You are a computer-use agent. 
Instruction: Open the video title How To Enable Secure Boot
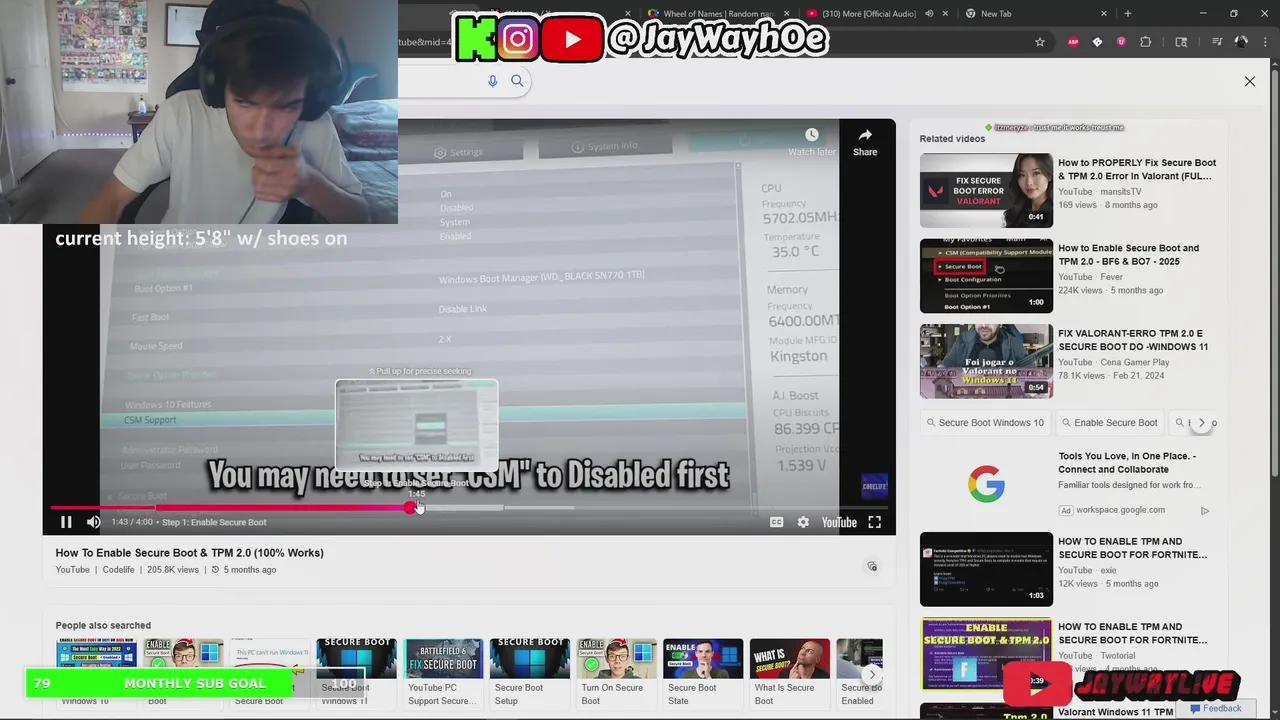point(190,553)
